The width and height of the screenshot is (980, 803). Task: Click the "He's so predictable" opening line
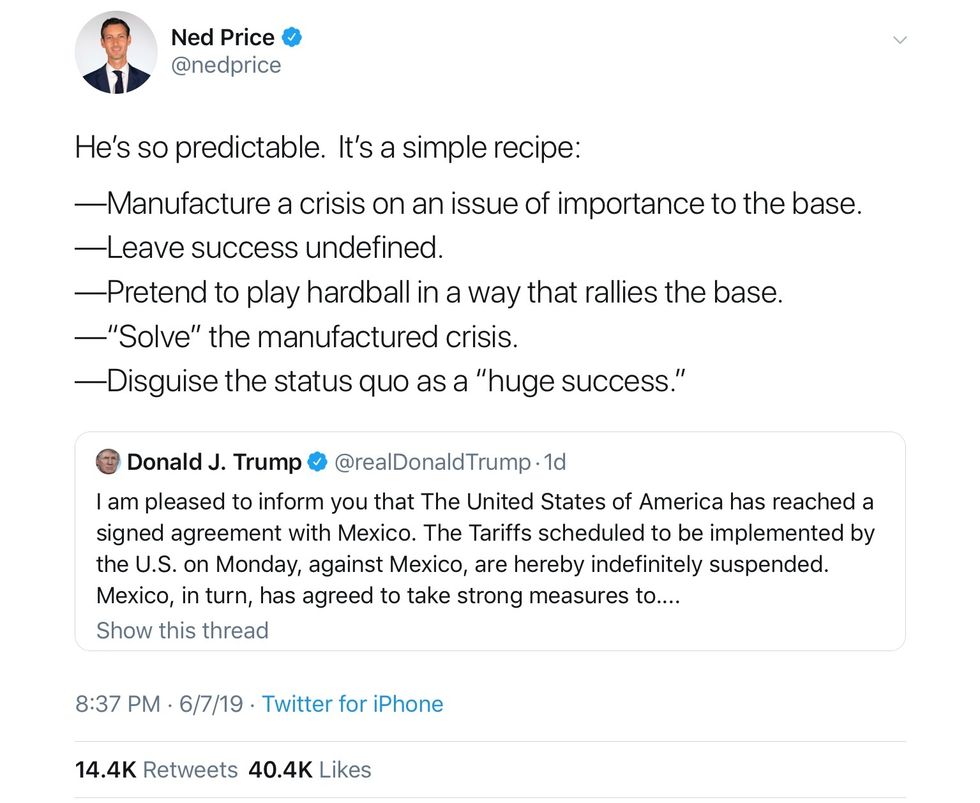tap(327, 149)
